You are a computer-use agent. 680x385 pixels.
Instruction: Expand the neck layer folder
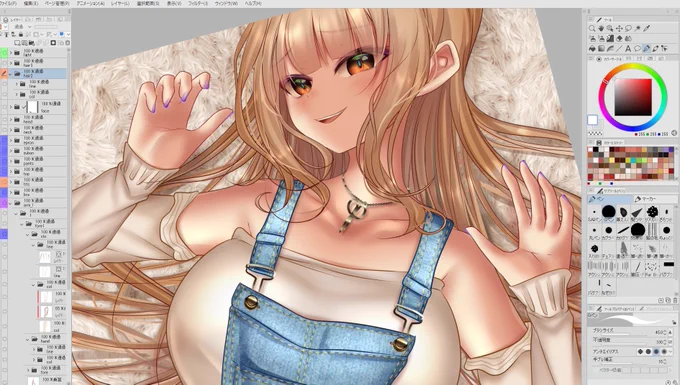pos(11,130)
